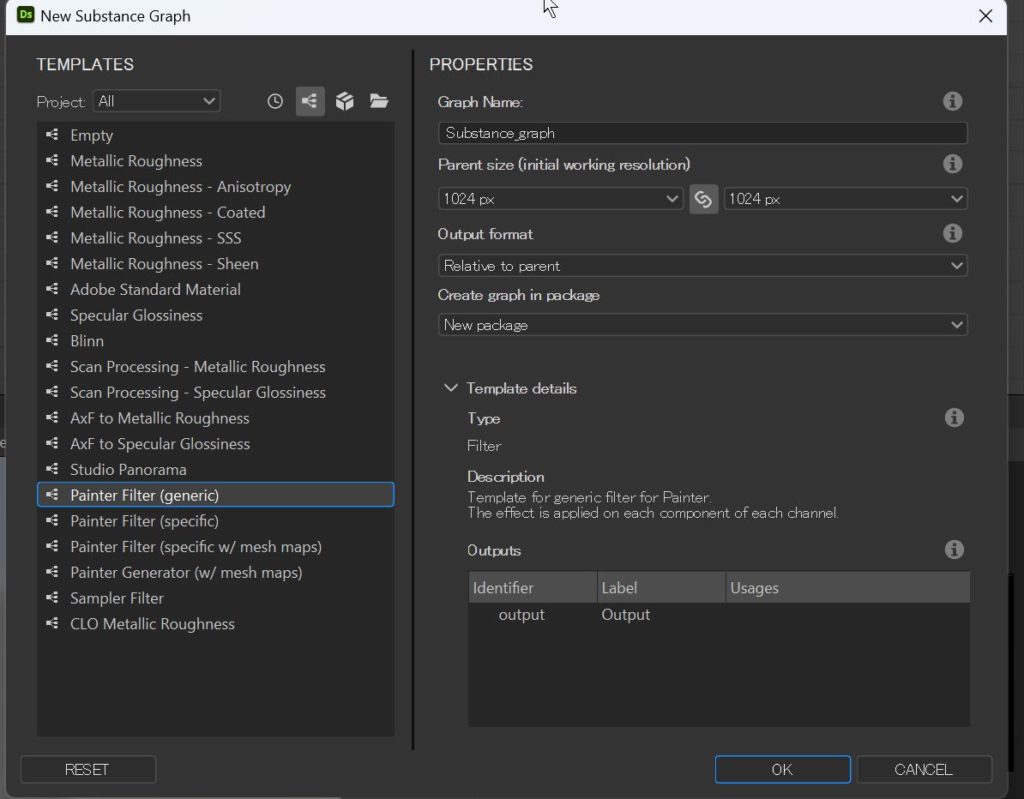Click the recent templates clock icon
The width and height of the screenshot is (1024, 799).
[x=275, y=101]
